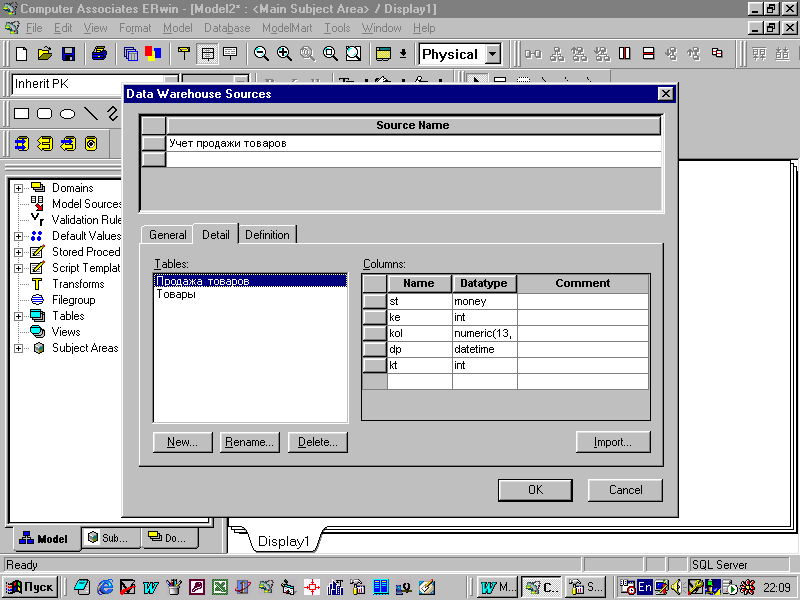The width and height of the screenshot is (800, 600).
Task: Select source row Учет продажи товаров
Action: [x=413, y=143]
